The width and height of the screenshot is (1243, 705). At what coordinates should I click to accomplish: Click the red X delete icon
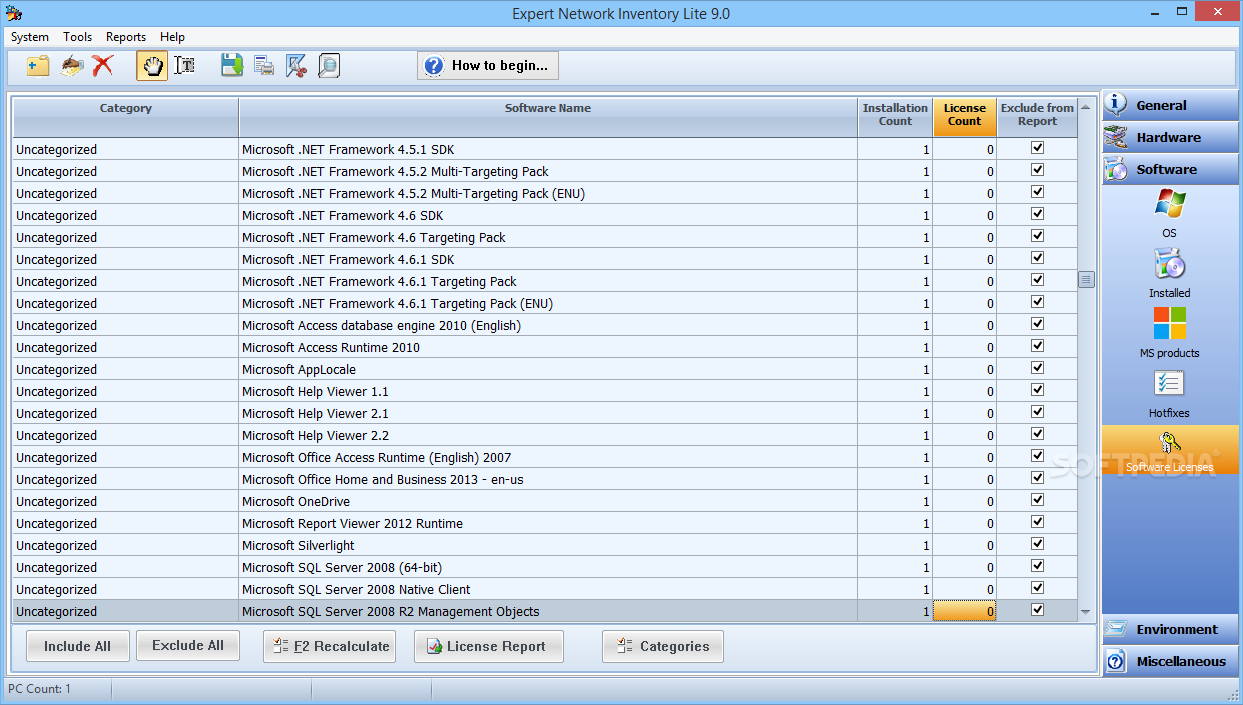click(102, 66)
